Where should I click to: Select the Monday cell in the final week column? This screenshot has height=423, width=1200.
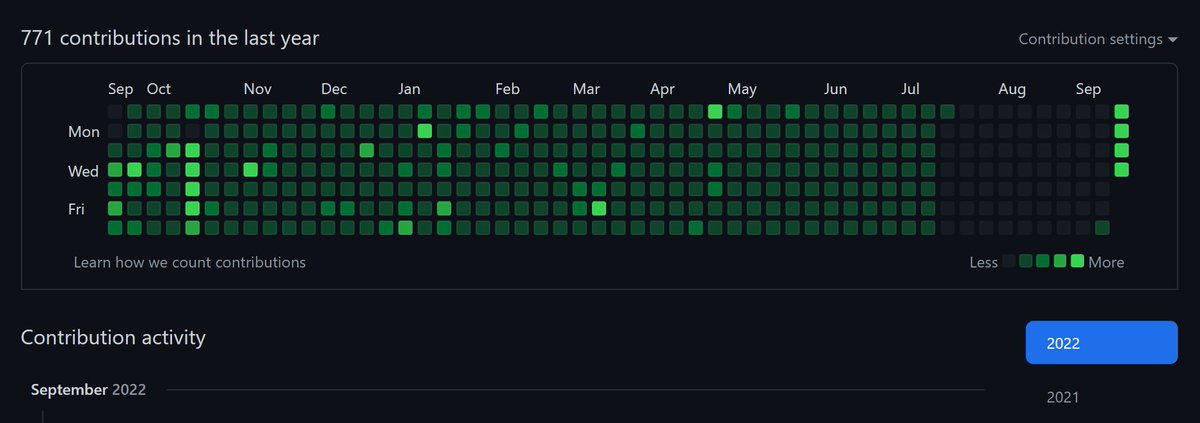(x=1122, y=131)
